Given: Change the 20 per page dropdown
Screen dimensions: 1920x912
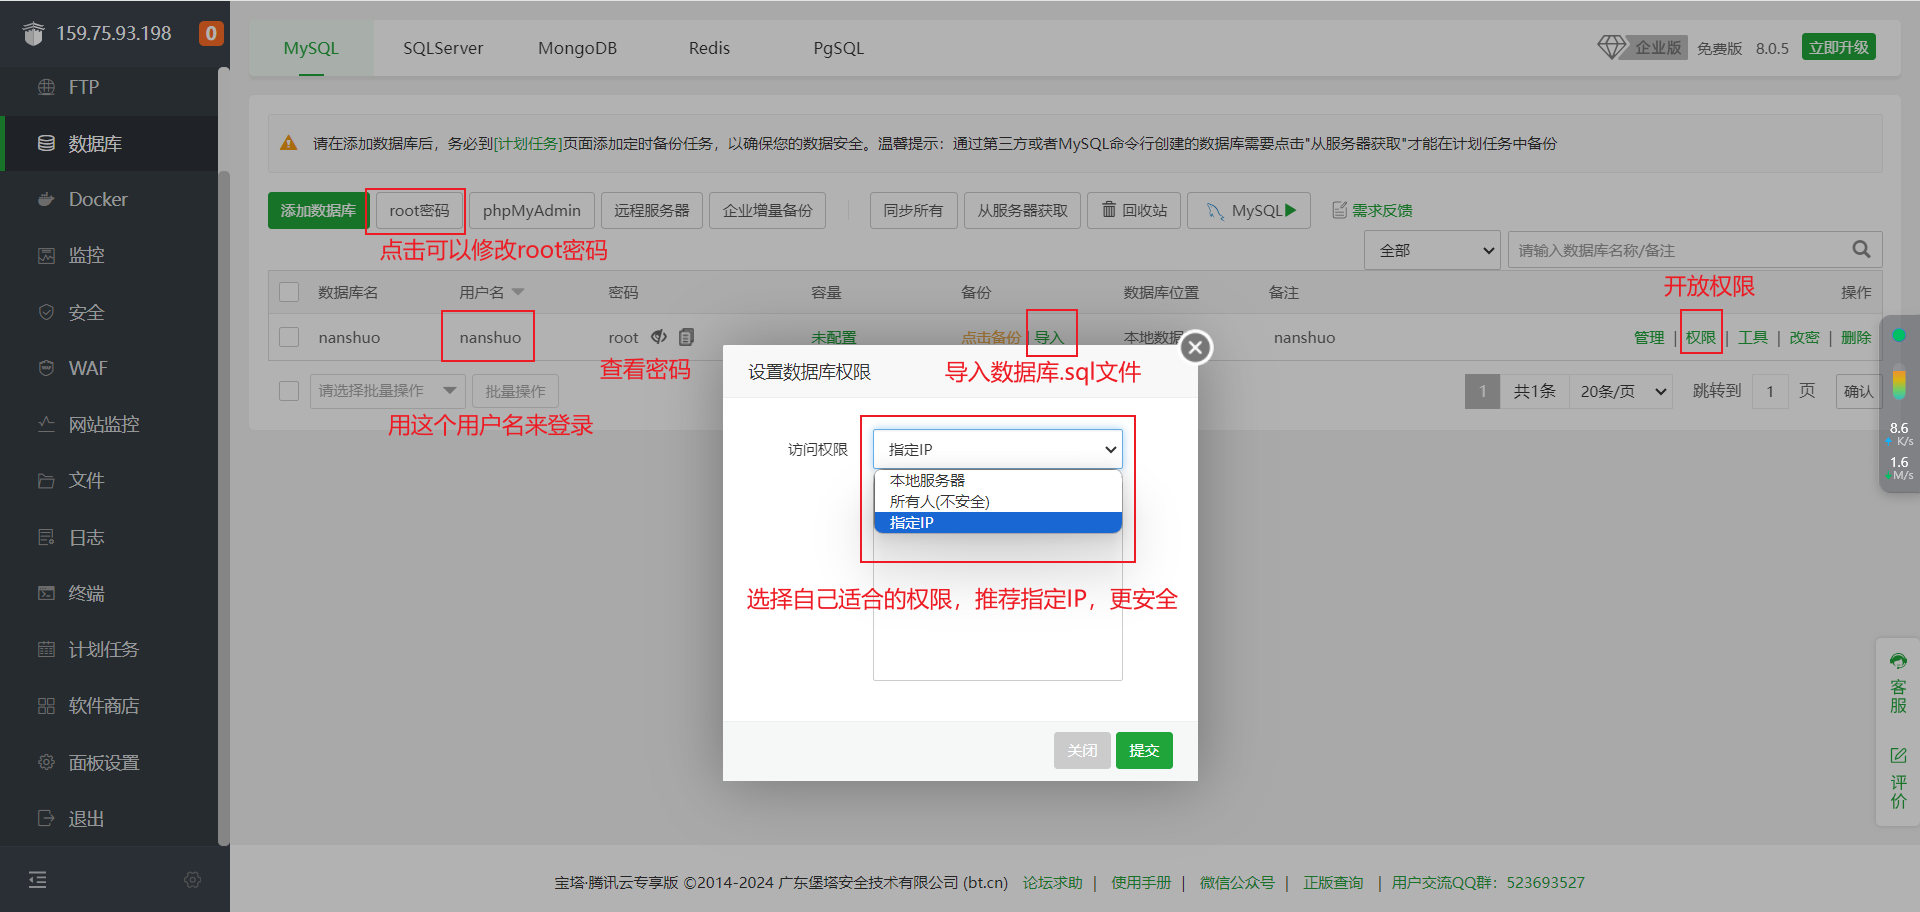Looking at the screenshot, I should point(1621,391).
